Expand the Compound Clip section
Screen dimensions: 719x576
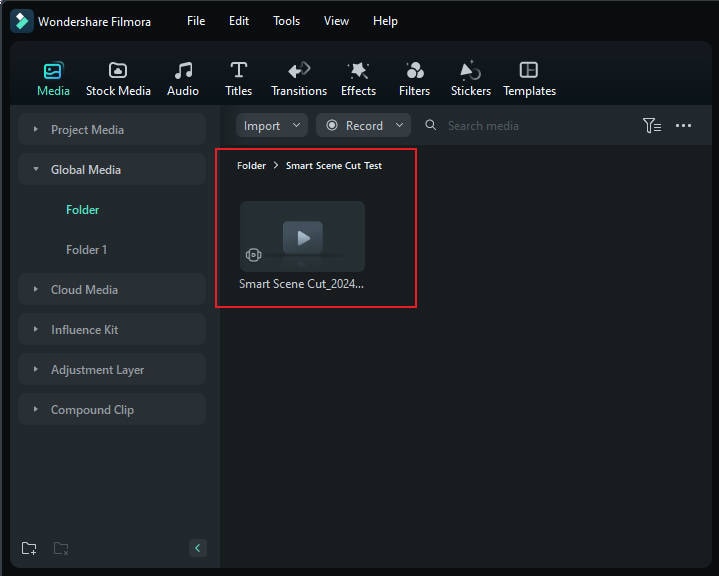click(x=112, y=409)
